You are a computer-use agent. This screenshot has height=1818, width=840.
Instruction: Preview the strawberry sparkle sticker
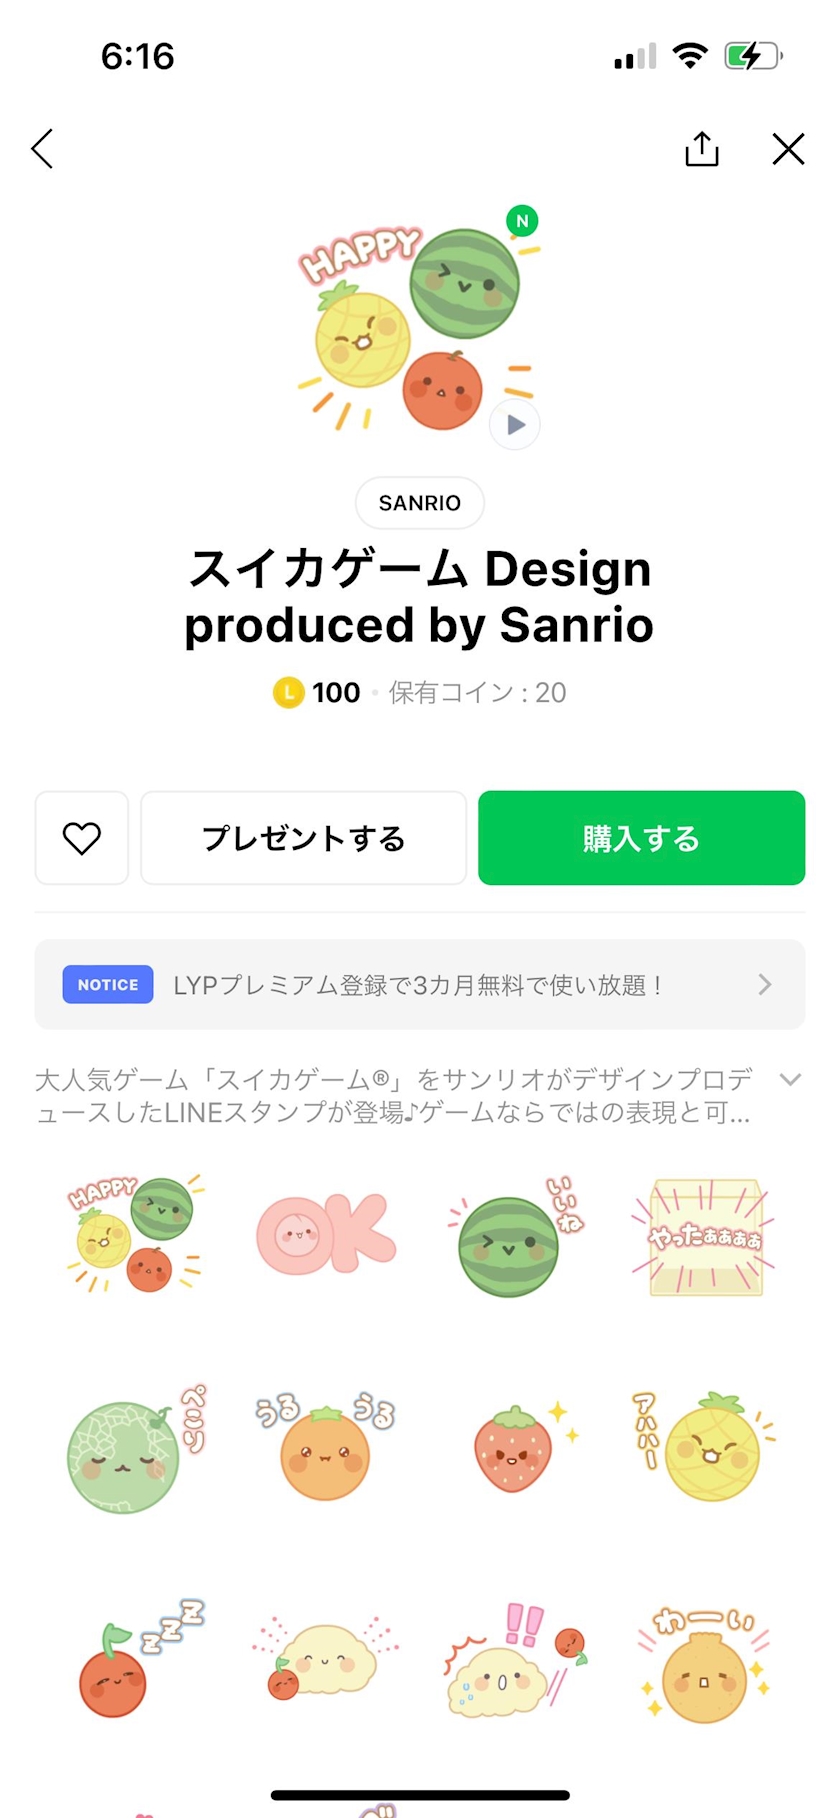(x=518, y=1446)
